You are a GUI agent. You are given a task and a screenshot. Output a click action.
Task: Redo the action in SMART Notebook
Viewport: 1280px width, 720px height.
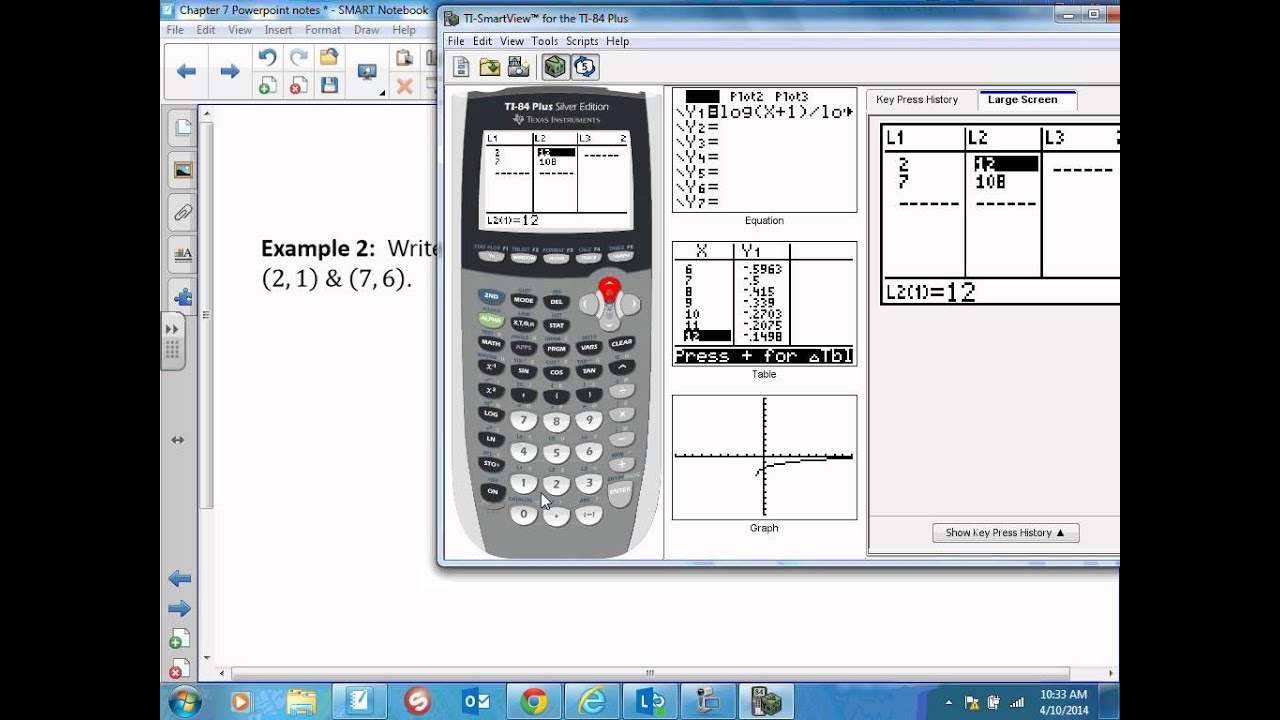point(298,58)
